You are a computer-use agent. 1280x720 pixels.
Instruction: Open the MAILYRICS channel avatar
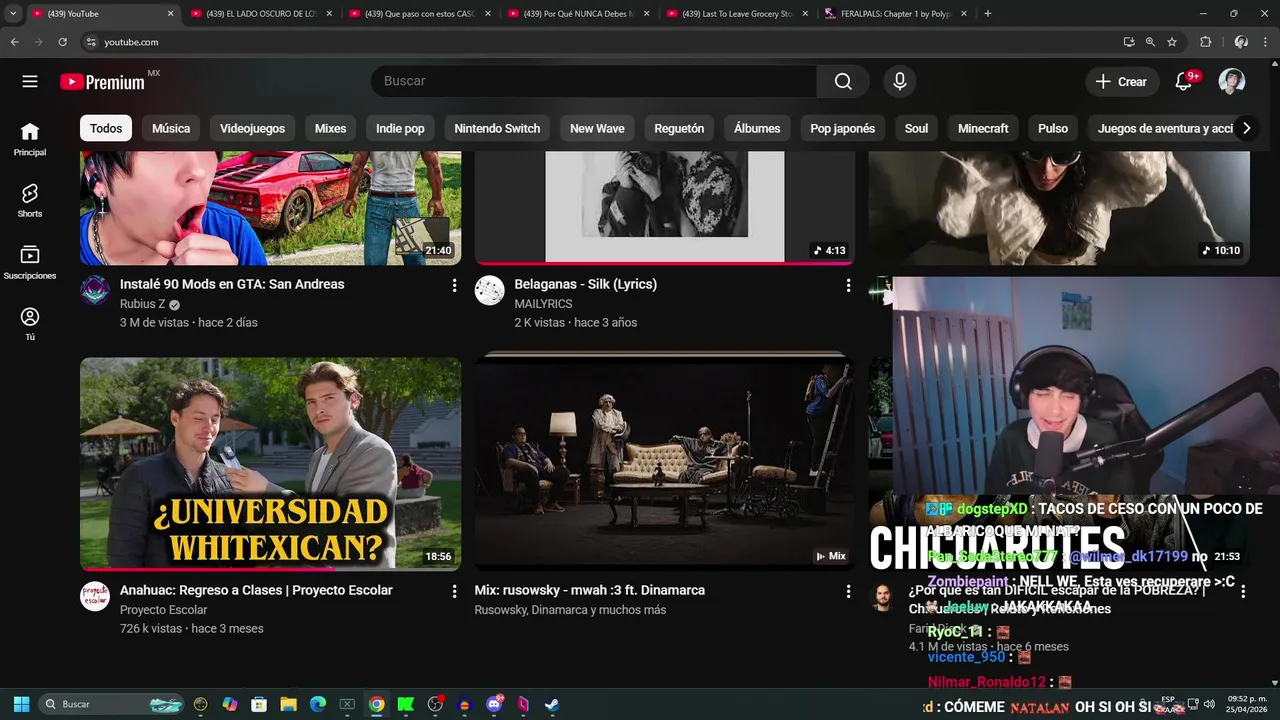[489, 290]
